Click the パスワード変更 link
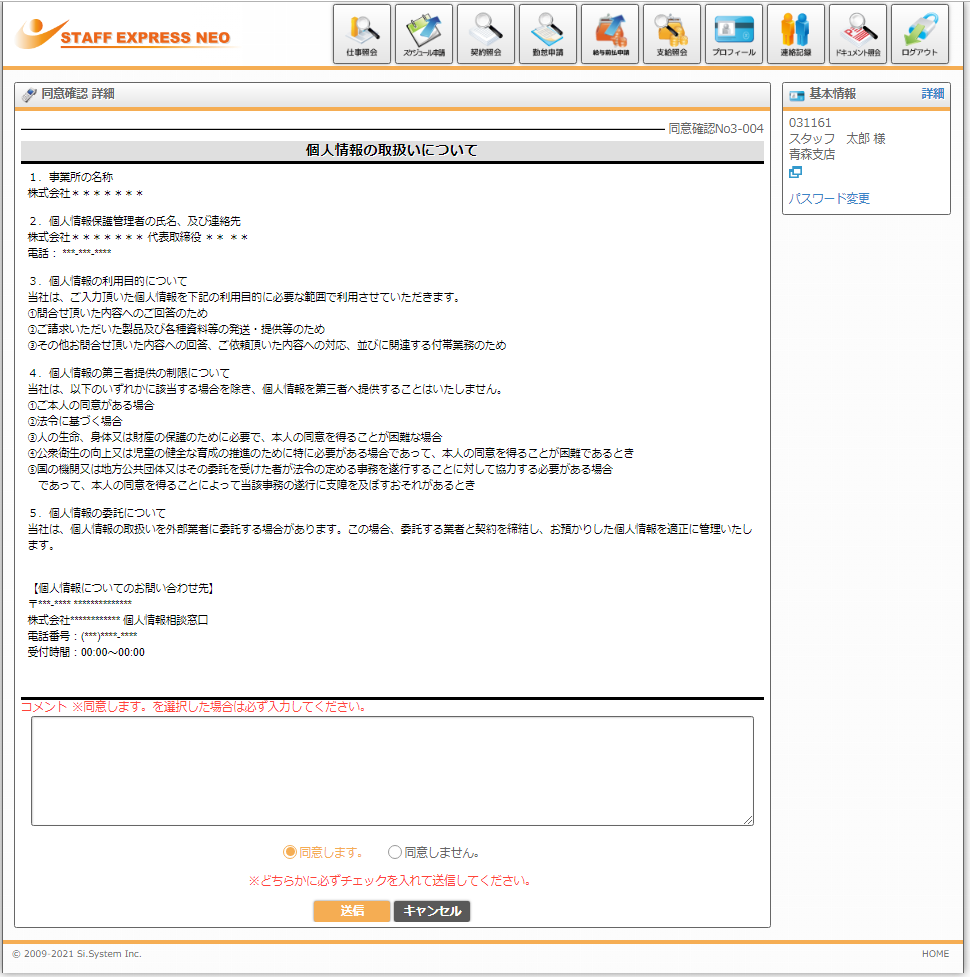 (829, 198)
